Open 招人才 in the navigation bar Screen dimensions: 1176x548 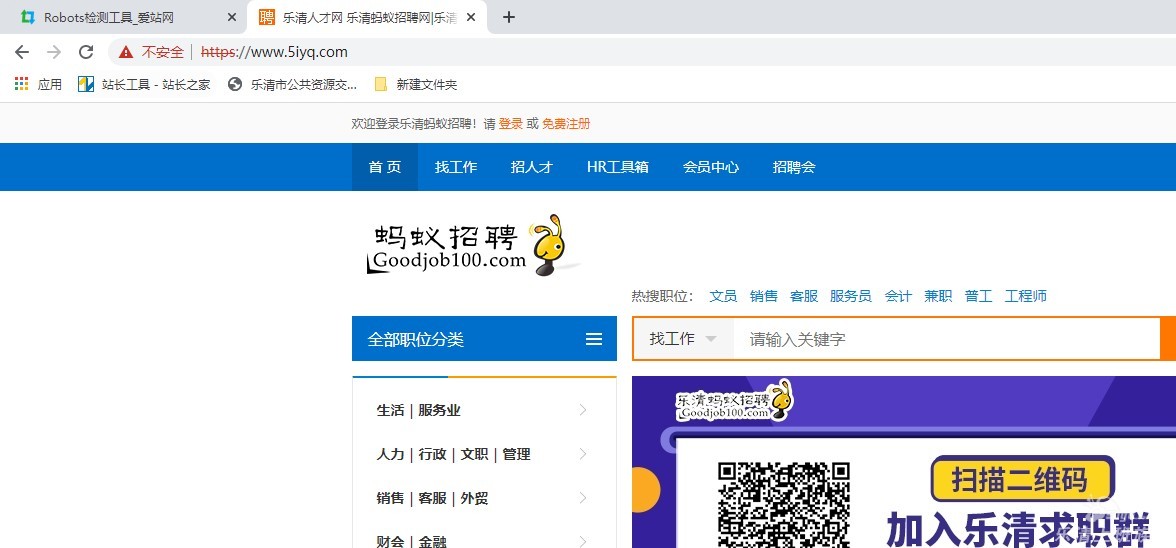[531, 167]
